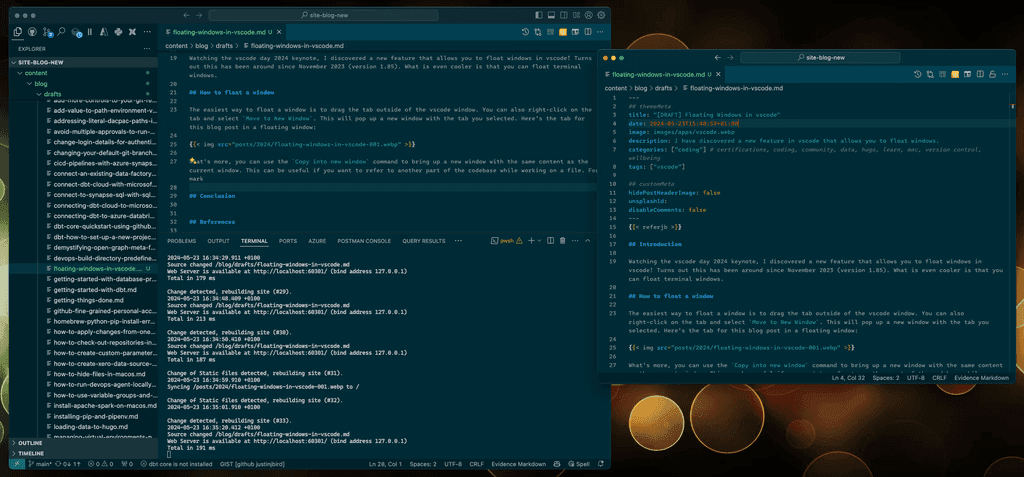Switch to the POSTMAN CONSOLE tab
Image resolution: width=1024 pixels, height=477 pixels.
[x=362, y=241]
